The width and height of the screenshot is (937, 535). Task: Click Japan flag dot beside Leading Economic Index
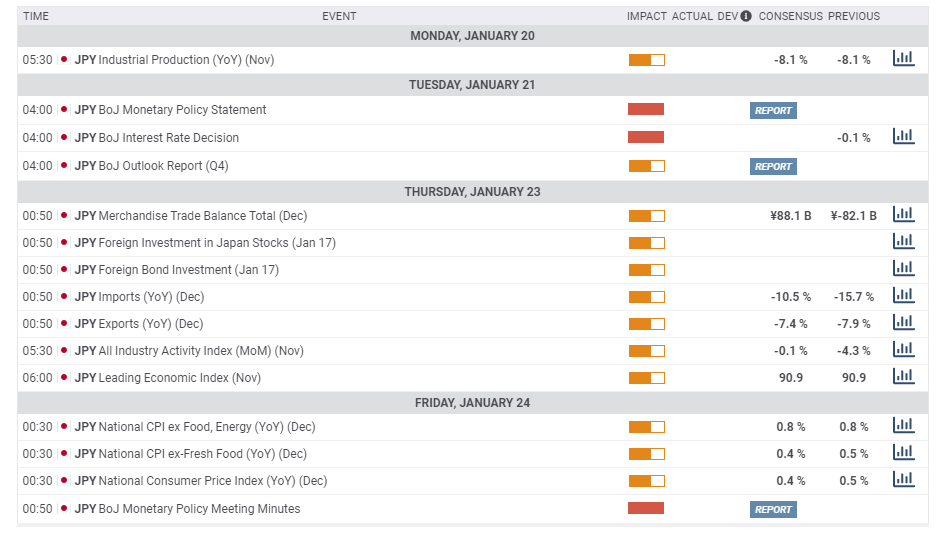(64, 377)
